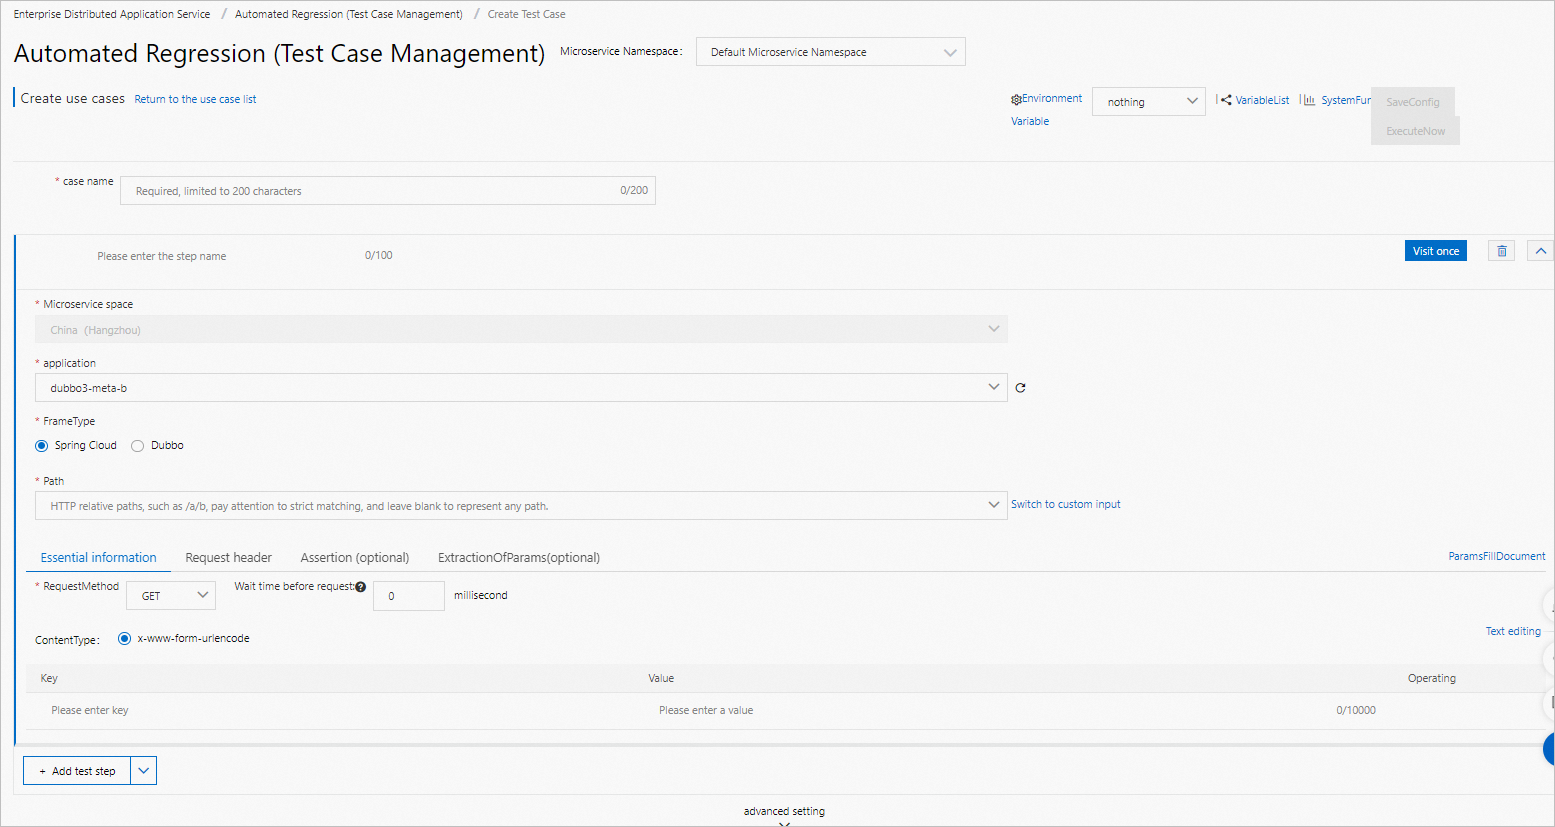
Task: Open the Environment Variable gear settings
Action: coord(1016,100)
